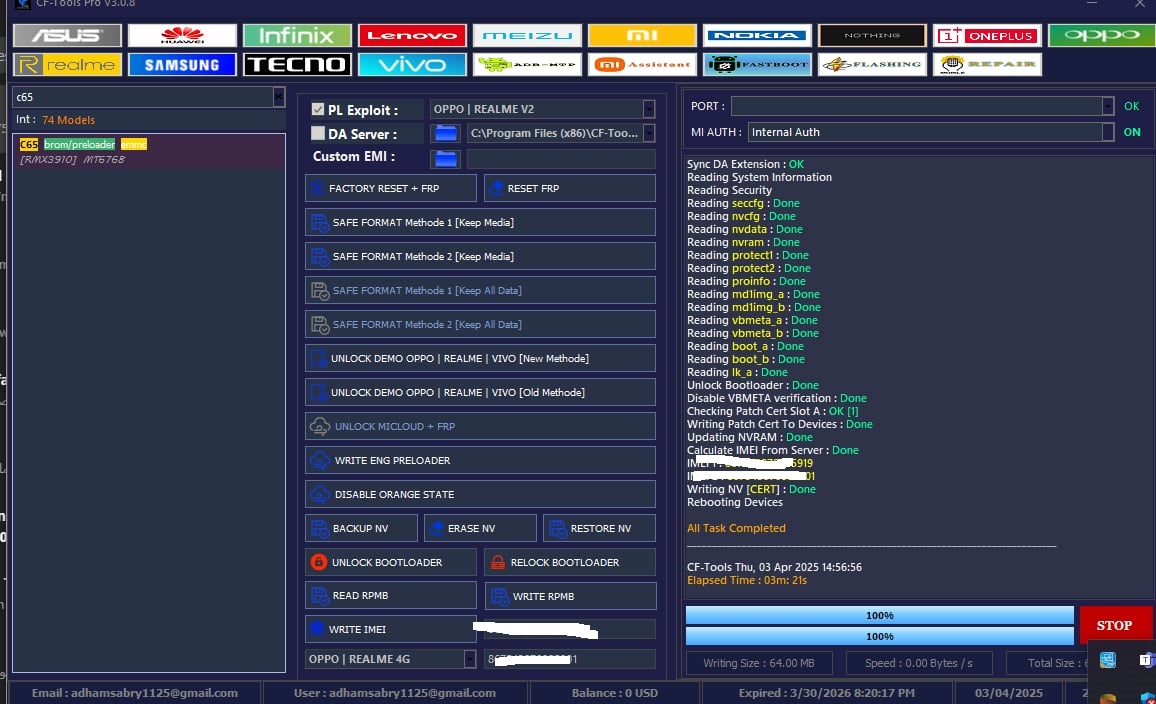Click the lower 100% progress bar
The width and height of the screenshot is (1156, 704).
click(880, 636)
